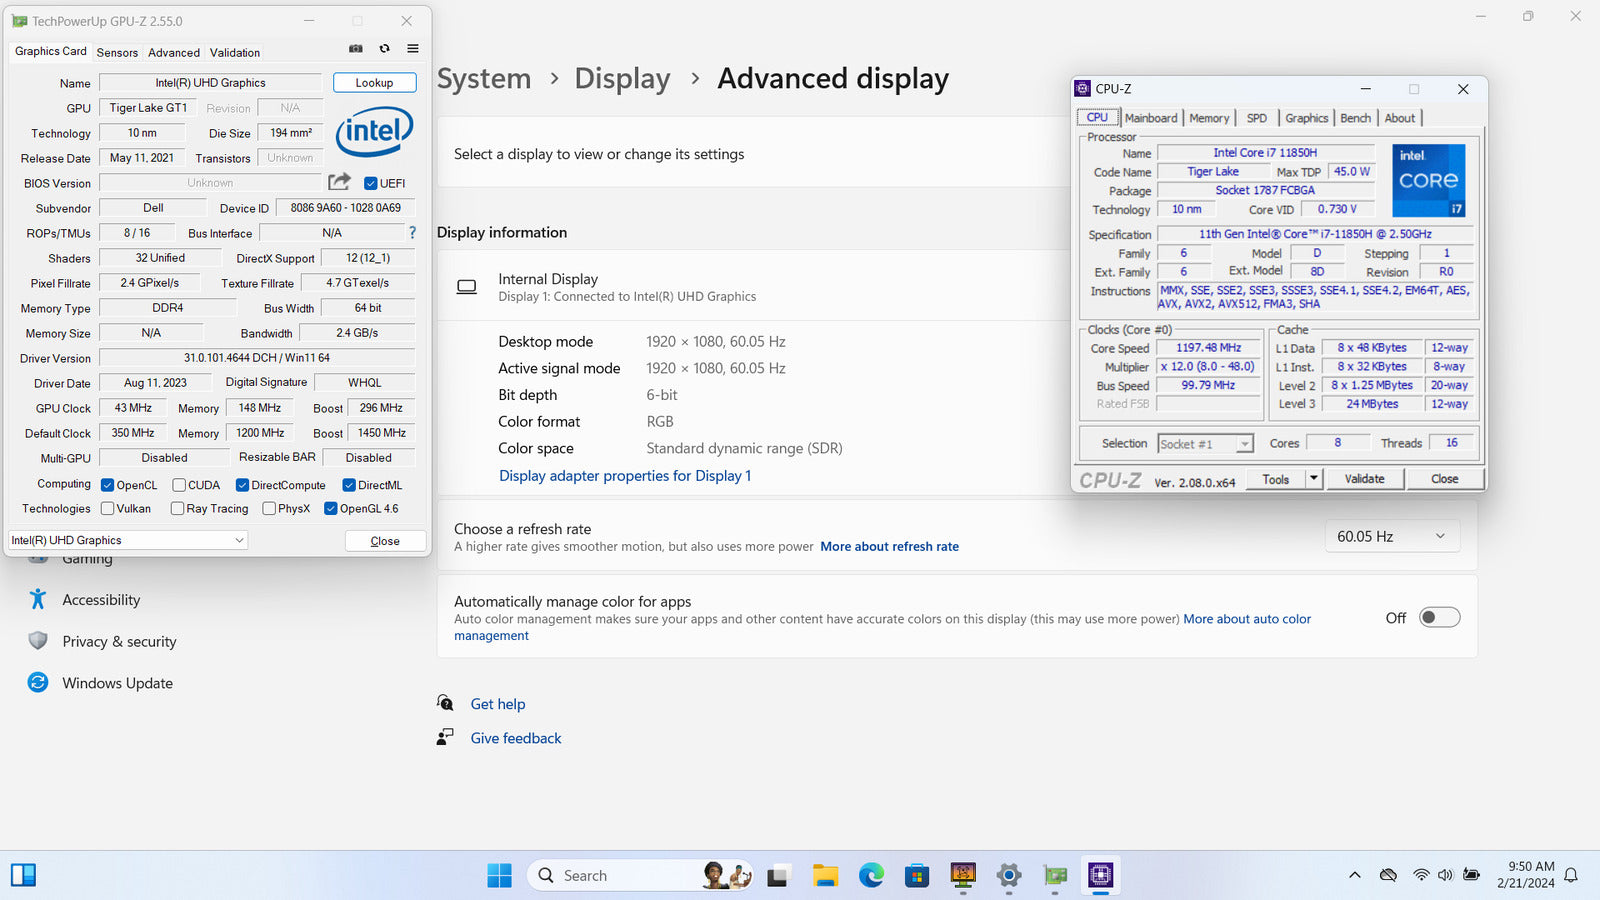This screenshot has width=1600, height=900.
Task: Click the Give feedback link
Action: click(x=516, y=738)
